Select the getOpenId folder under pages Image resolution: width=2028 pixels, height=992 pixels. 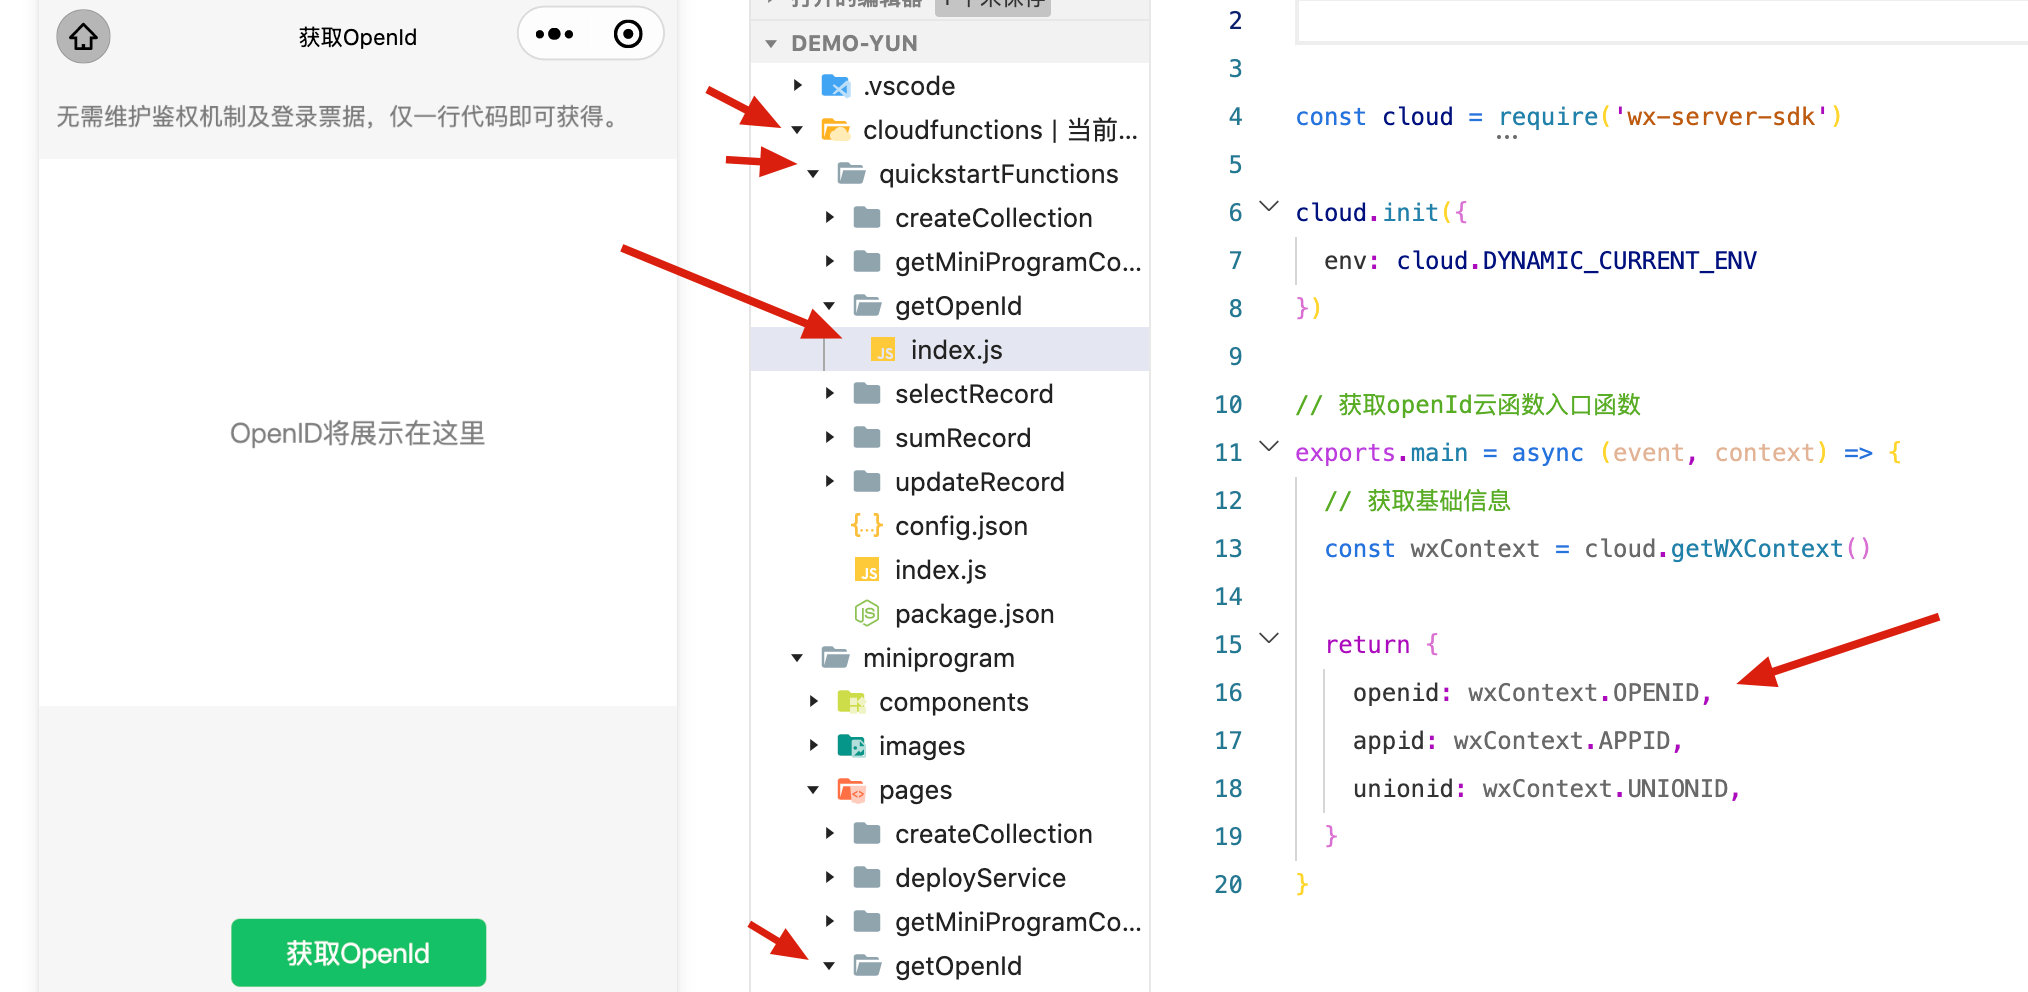958,966
